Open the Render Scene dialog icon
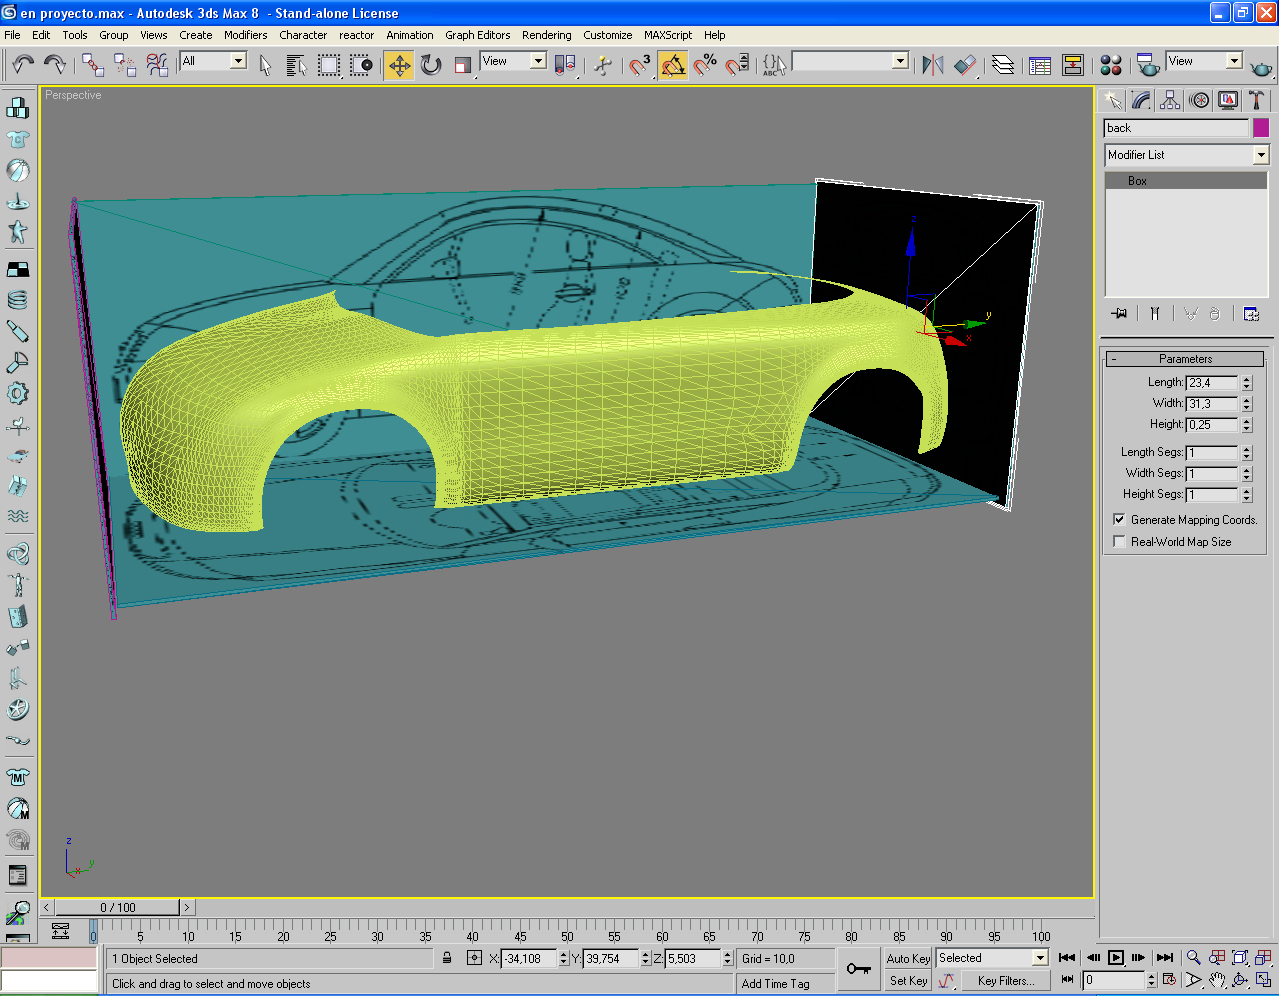Screen dimensions: 1279x996 [1148, 65]
